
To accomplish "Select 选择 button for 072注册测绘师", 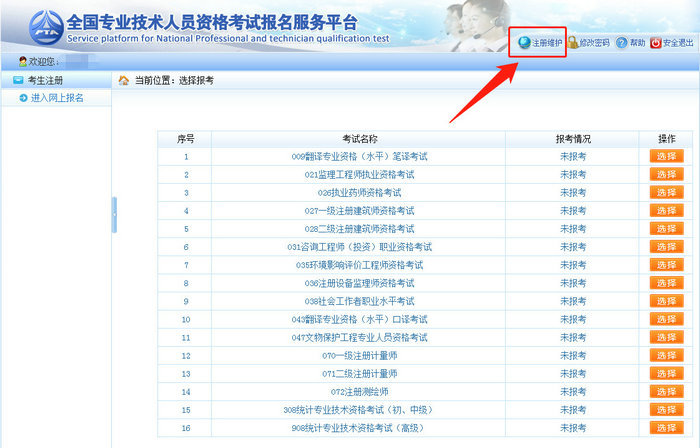I will click(x=667, y=391).
